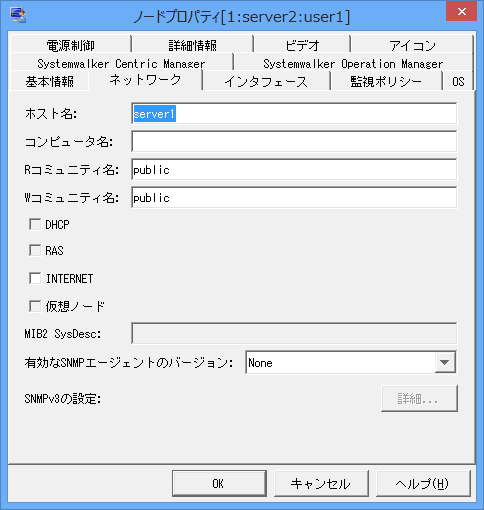Select the ビデオ tab
Viewport: 484px width, 510px height.
(x=302, y=45)
